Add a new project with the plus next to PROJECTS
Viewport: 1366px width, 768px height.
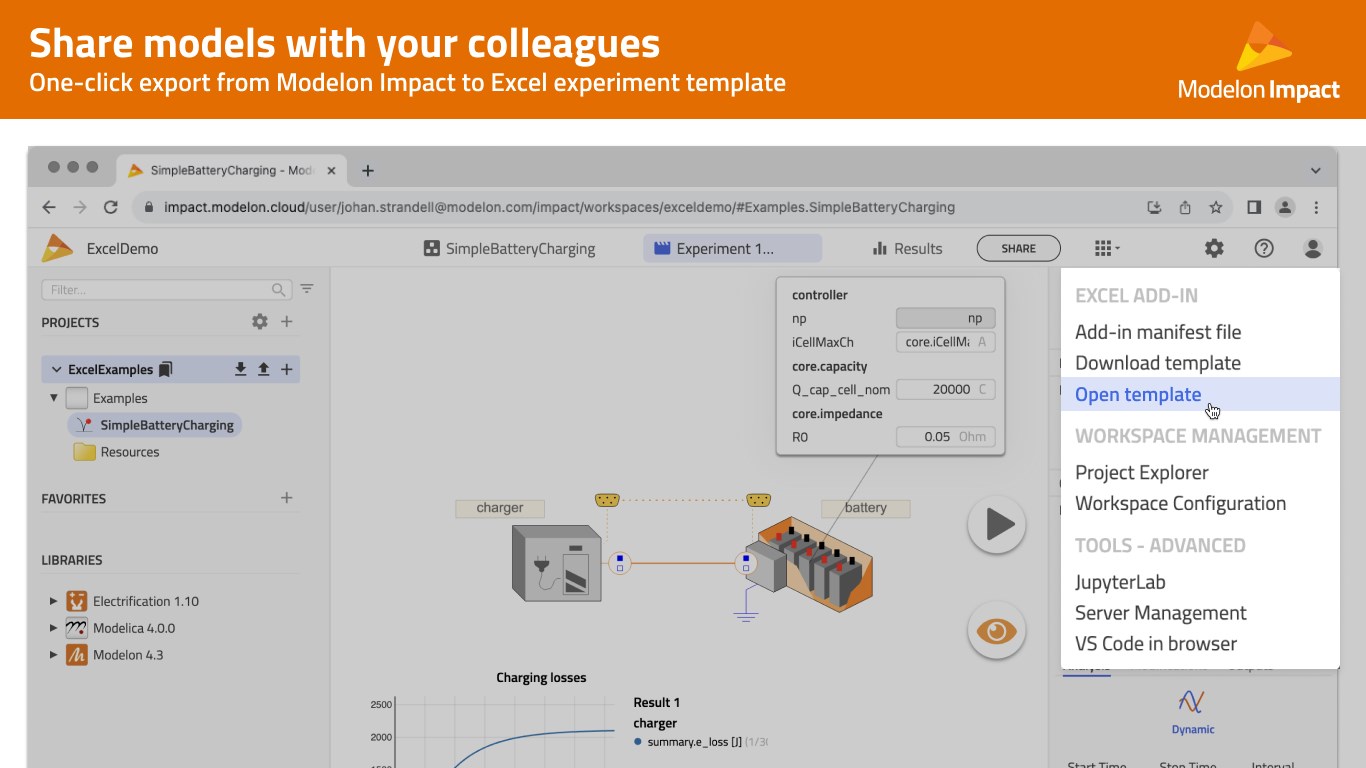coord(287,322)
